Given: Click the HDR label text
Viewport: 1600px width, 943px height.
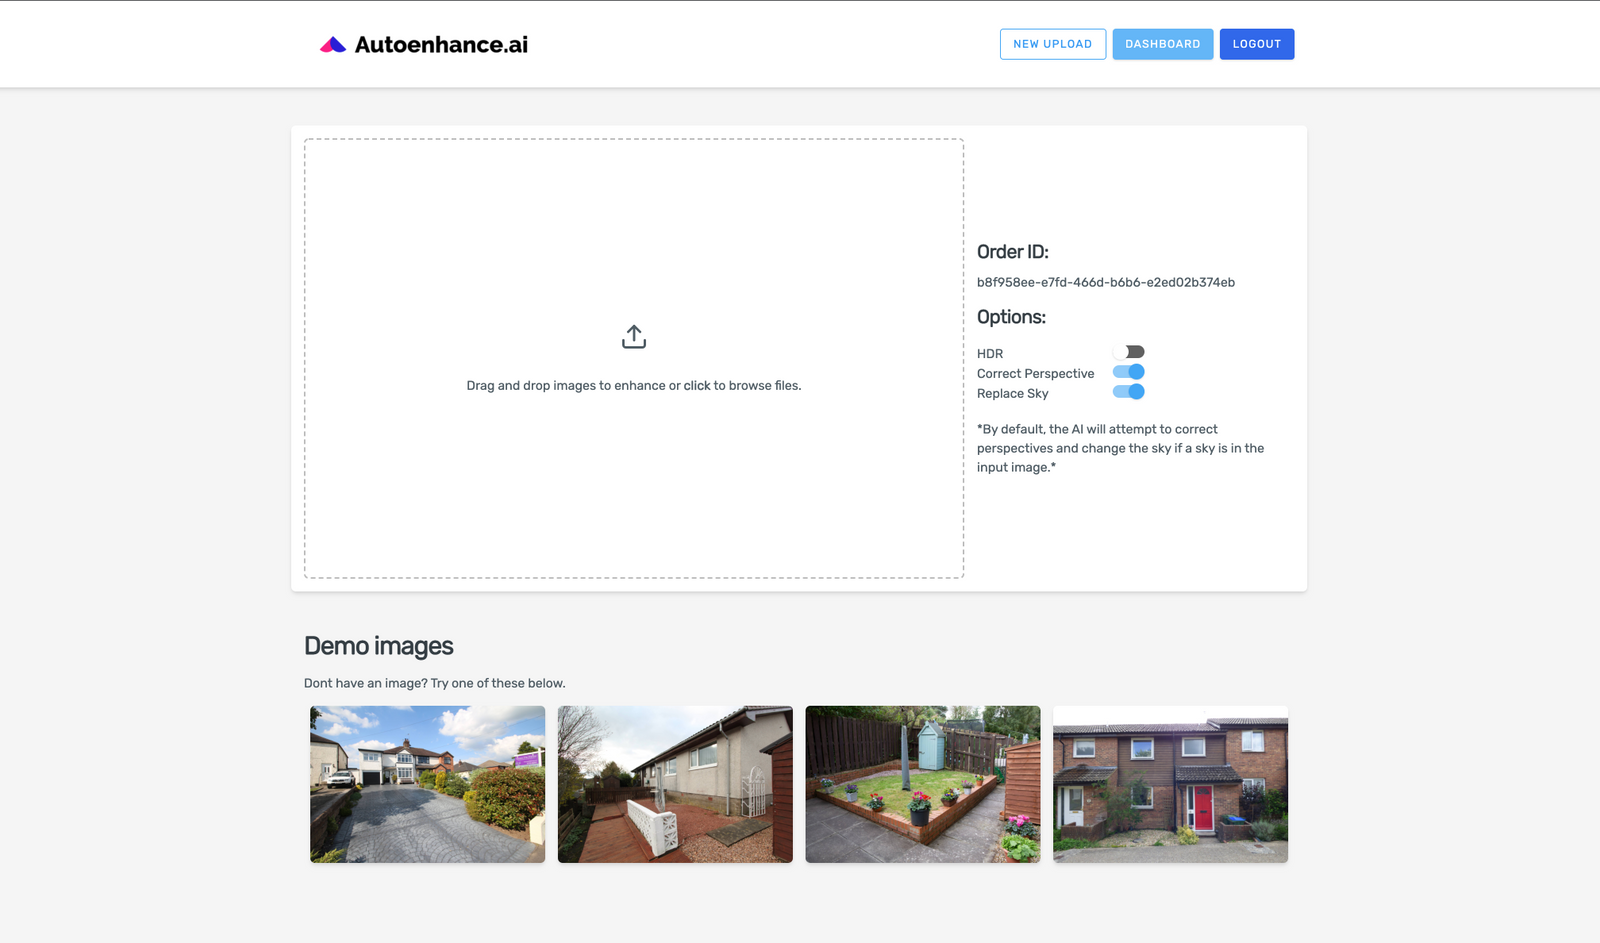Looking at the screenshot, I should click(989, 353).
